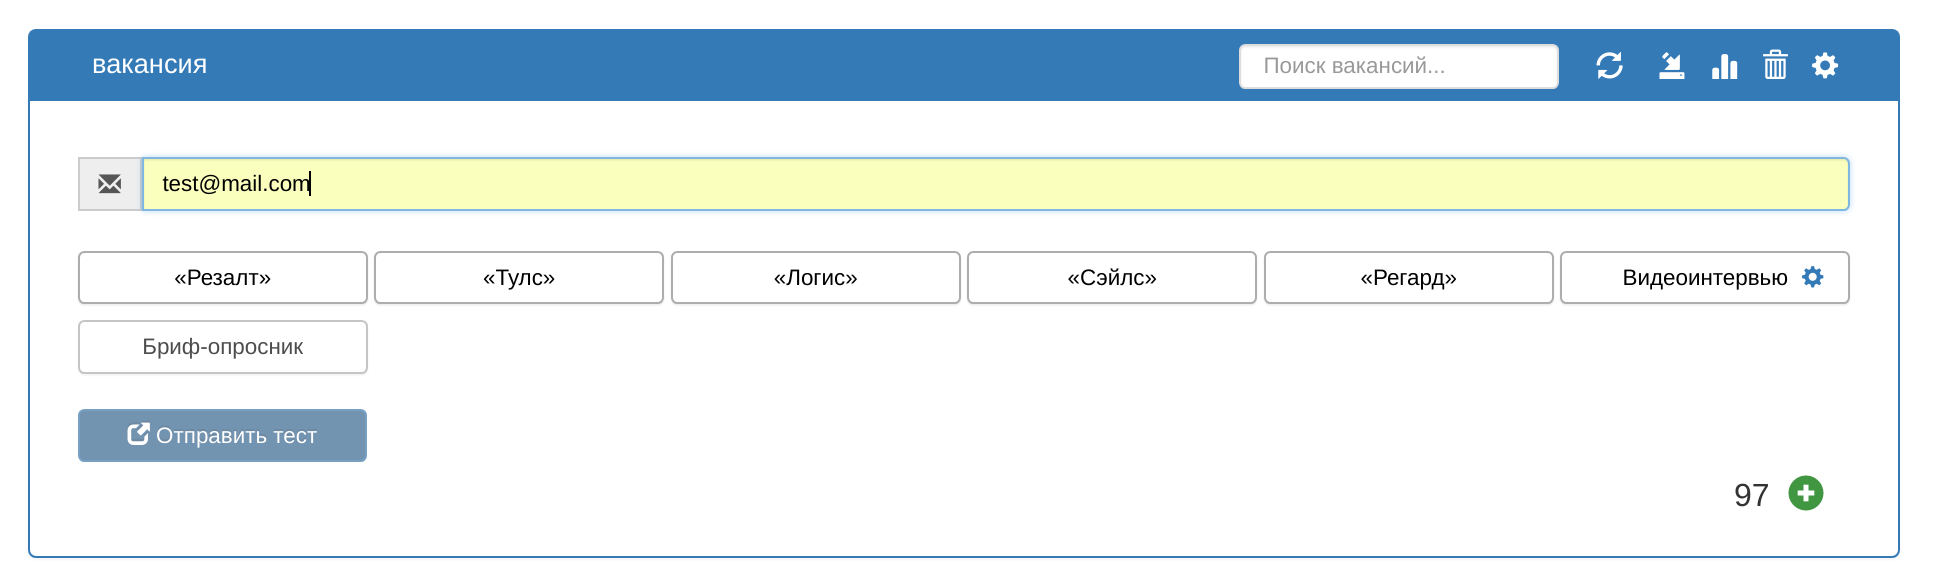This screenshot has width=1936, height=586.
Task: Click the вакансия header title
Action: point(150,65)
